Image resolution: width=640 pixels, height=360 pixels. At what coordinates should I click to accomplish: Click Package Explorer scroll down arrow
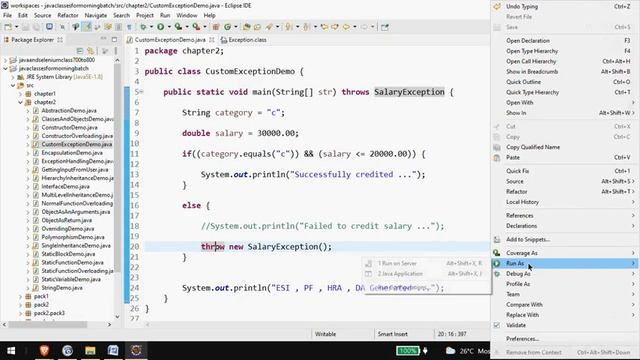117,317
